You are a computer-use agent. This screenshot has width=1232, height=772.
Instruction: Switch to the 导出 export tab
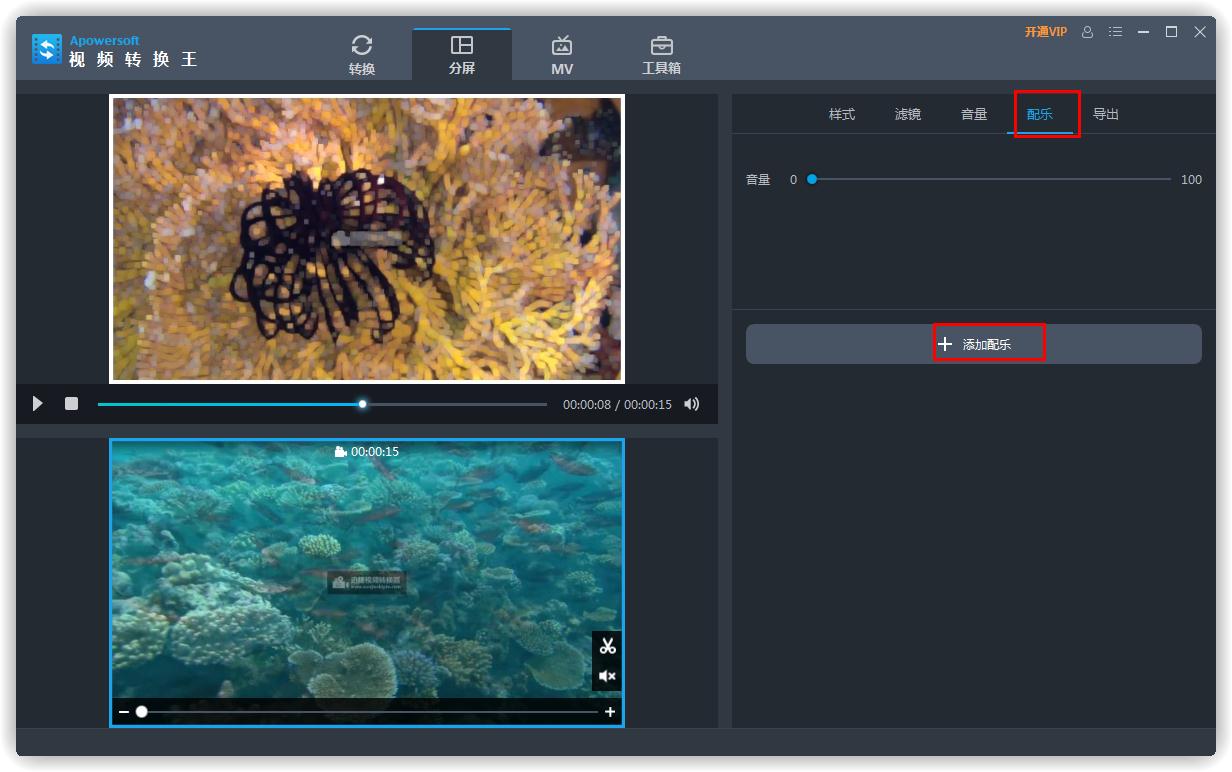(1106, 115)
